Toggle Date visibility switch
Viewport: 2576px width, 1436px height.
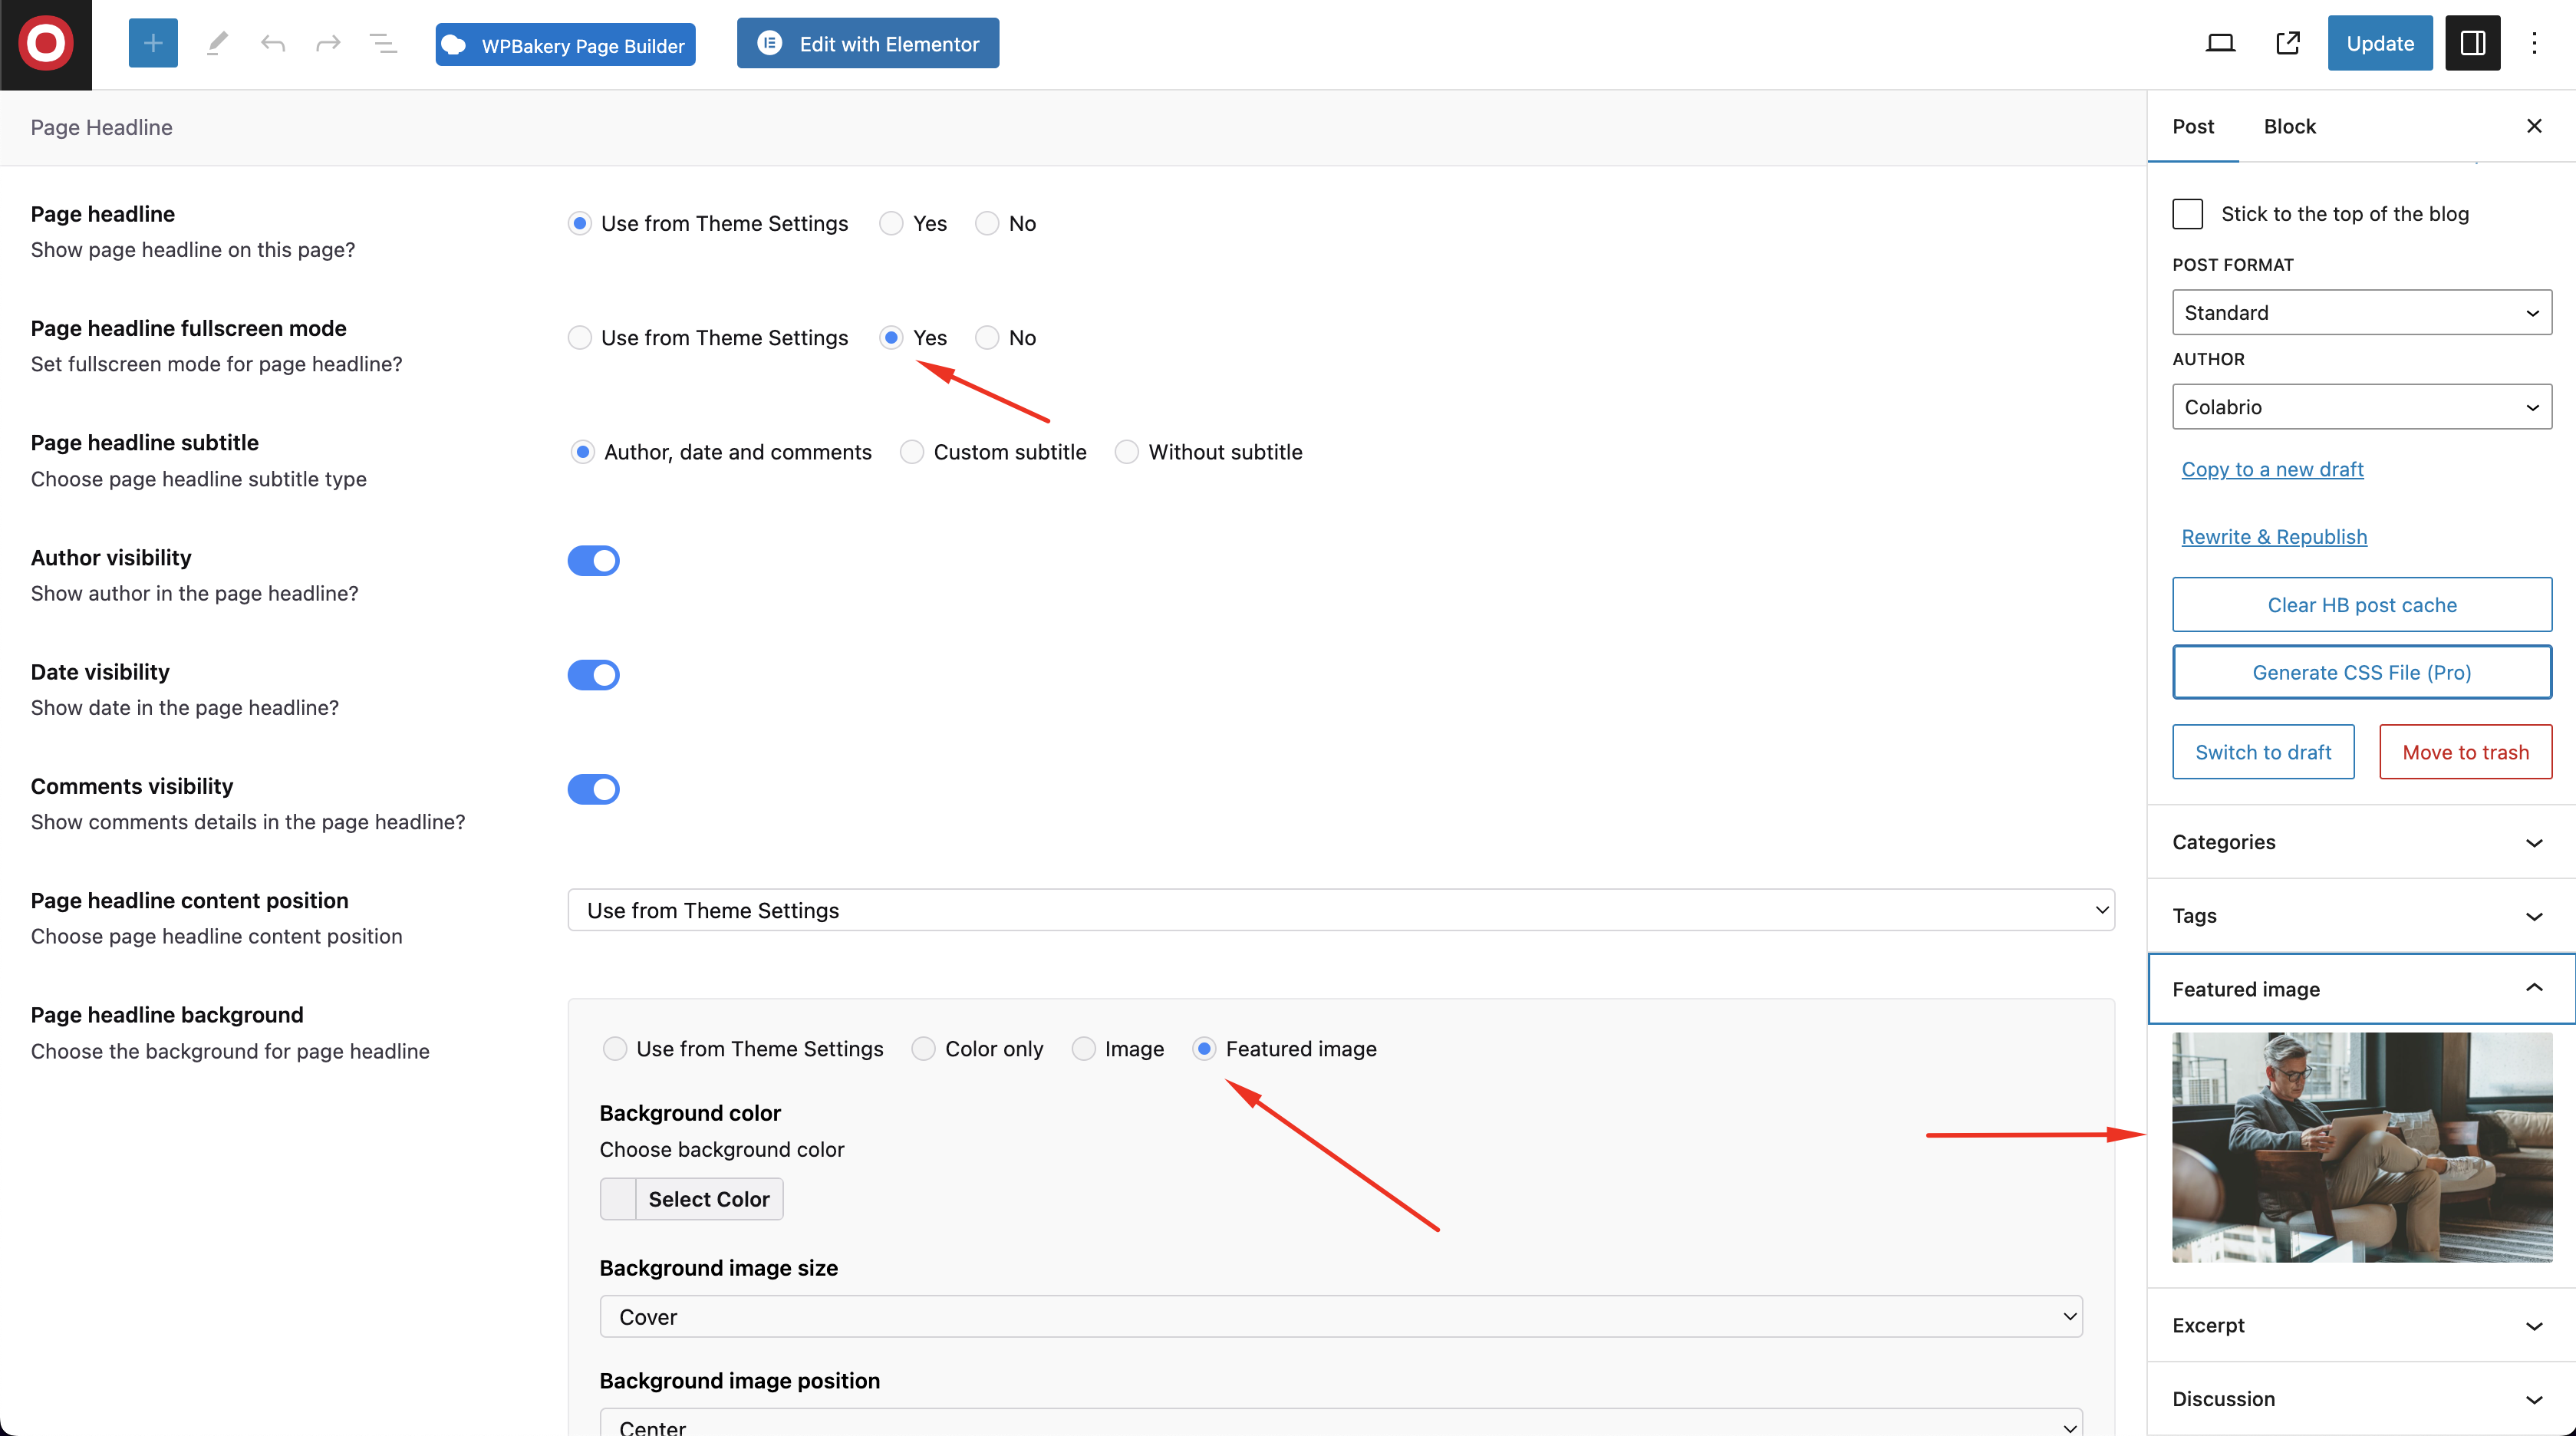click(x=594, y=675)
